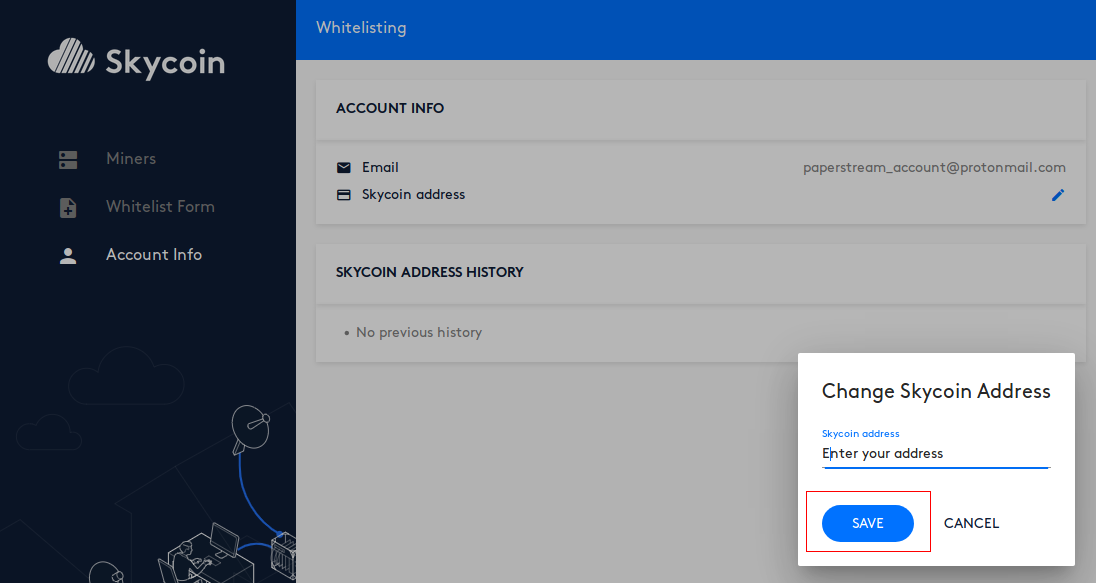Viewport: 1096px width, 583px height.
Task: Click the Account Info person icon
Action: pyautogui.click(x=68, y=256)
